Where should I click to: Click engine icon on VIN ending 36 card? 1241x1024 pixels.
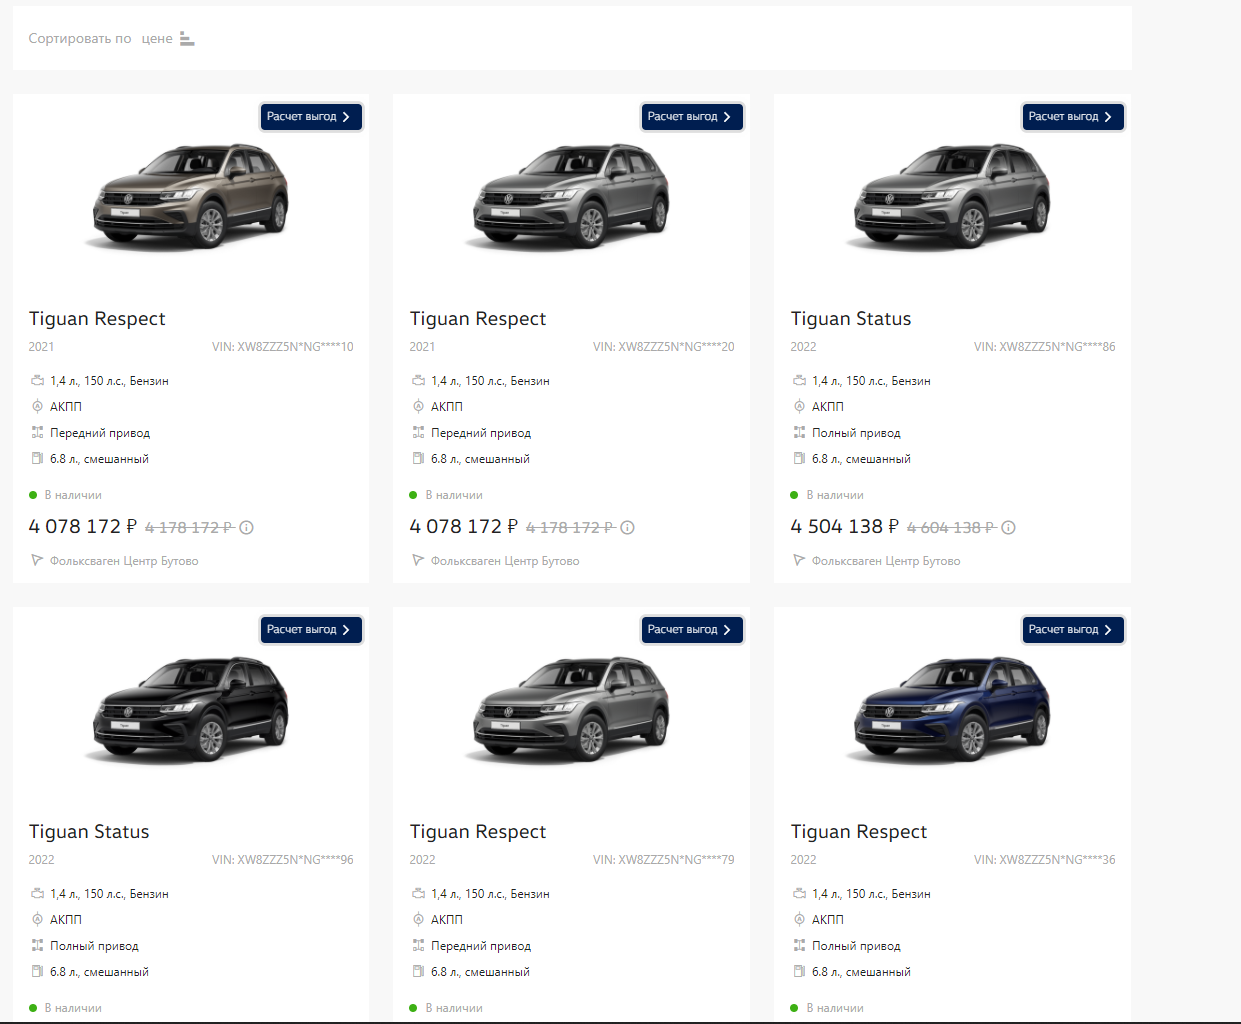tap(799, 893)
